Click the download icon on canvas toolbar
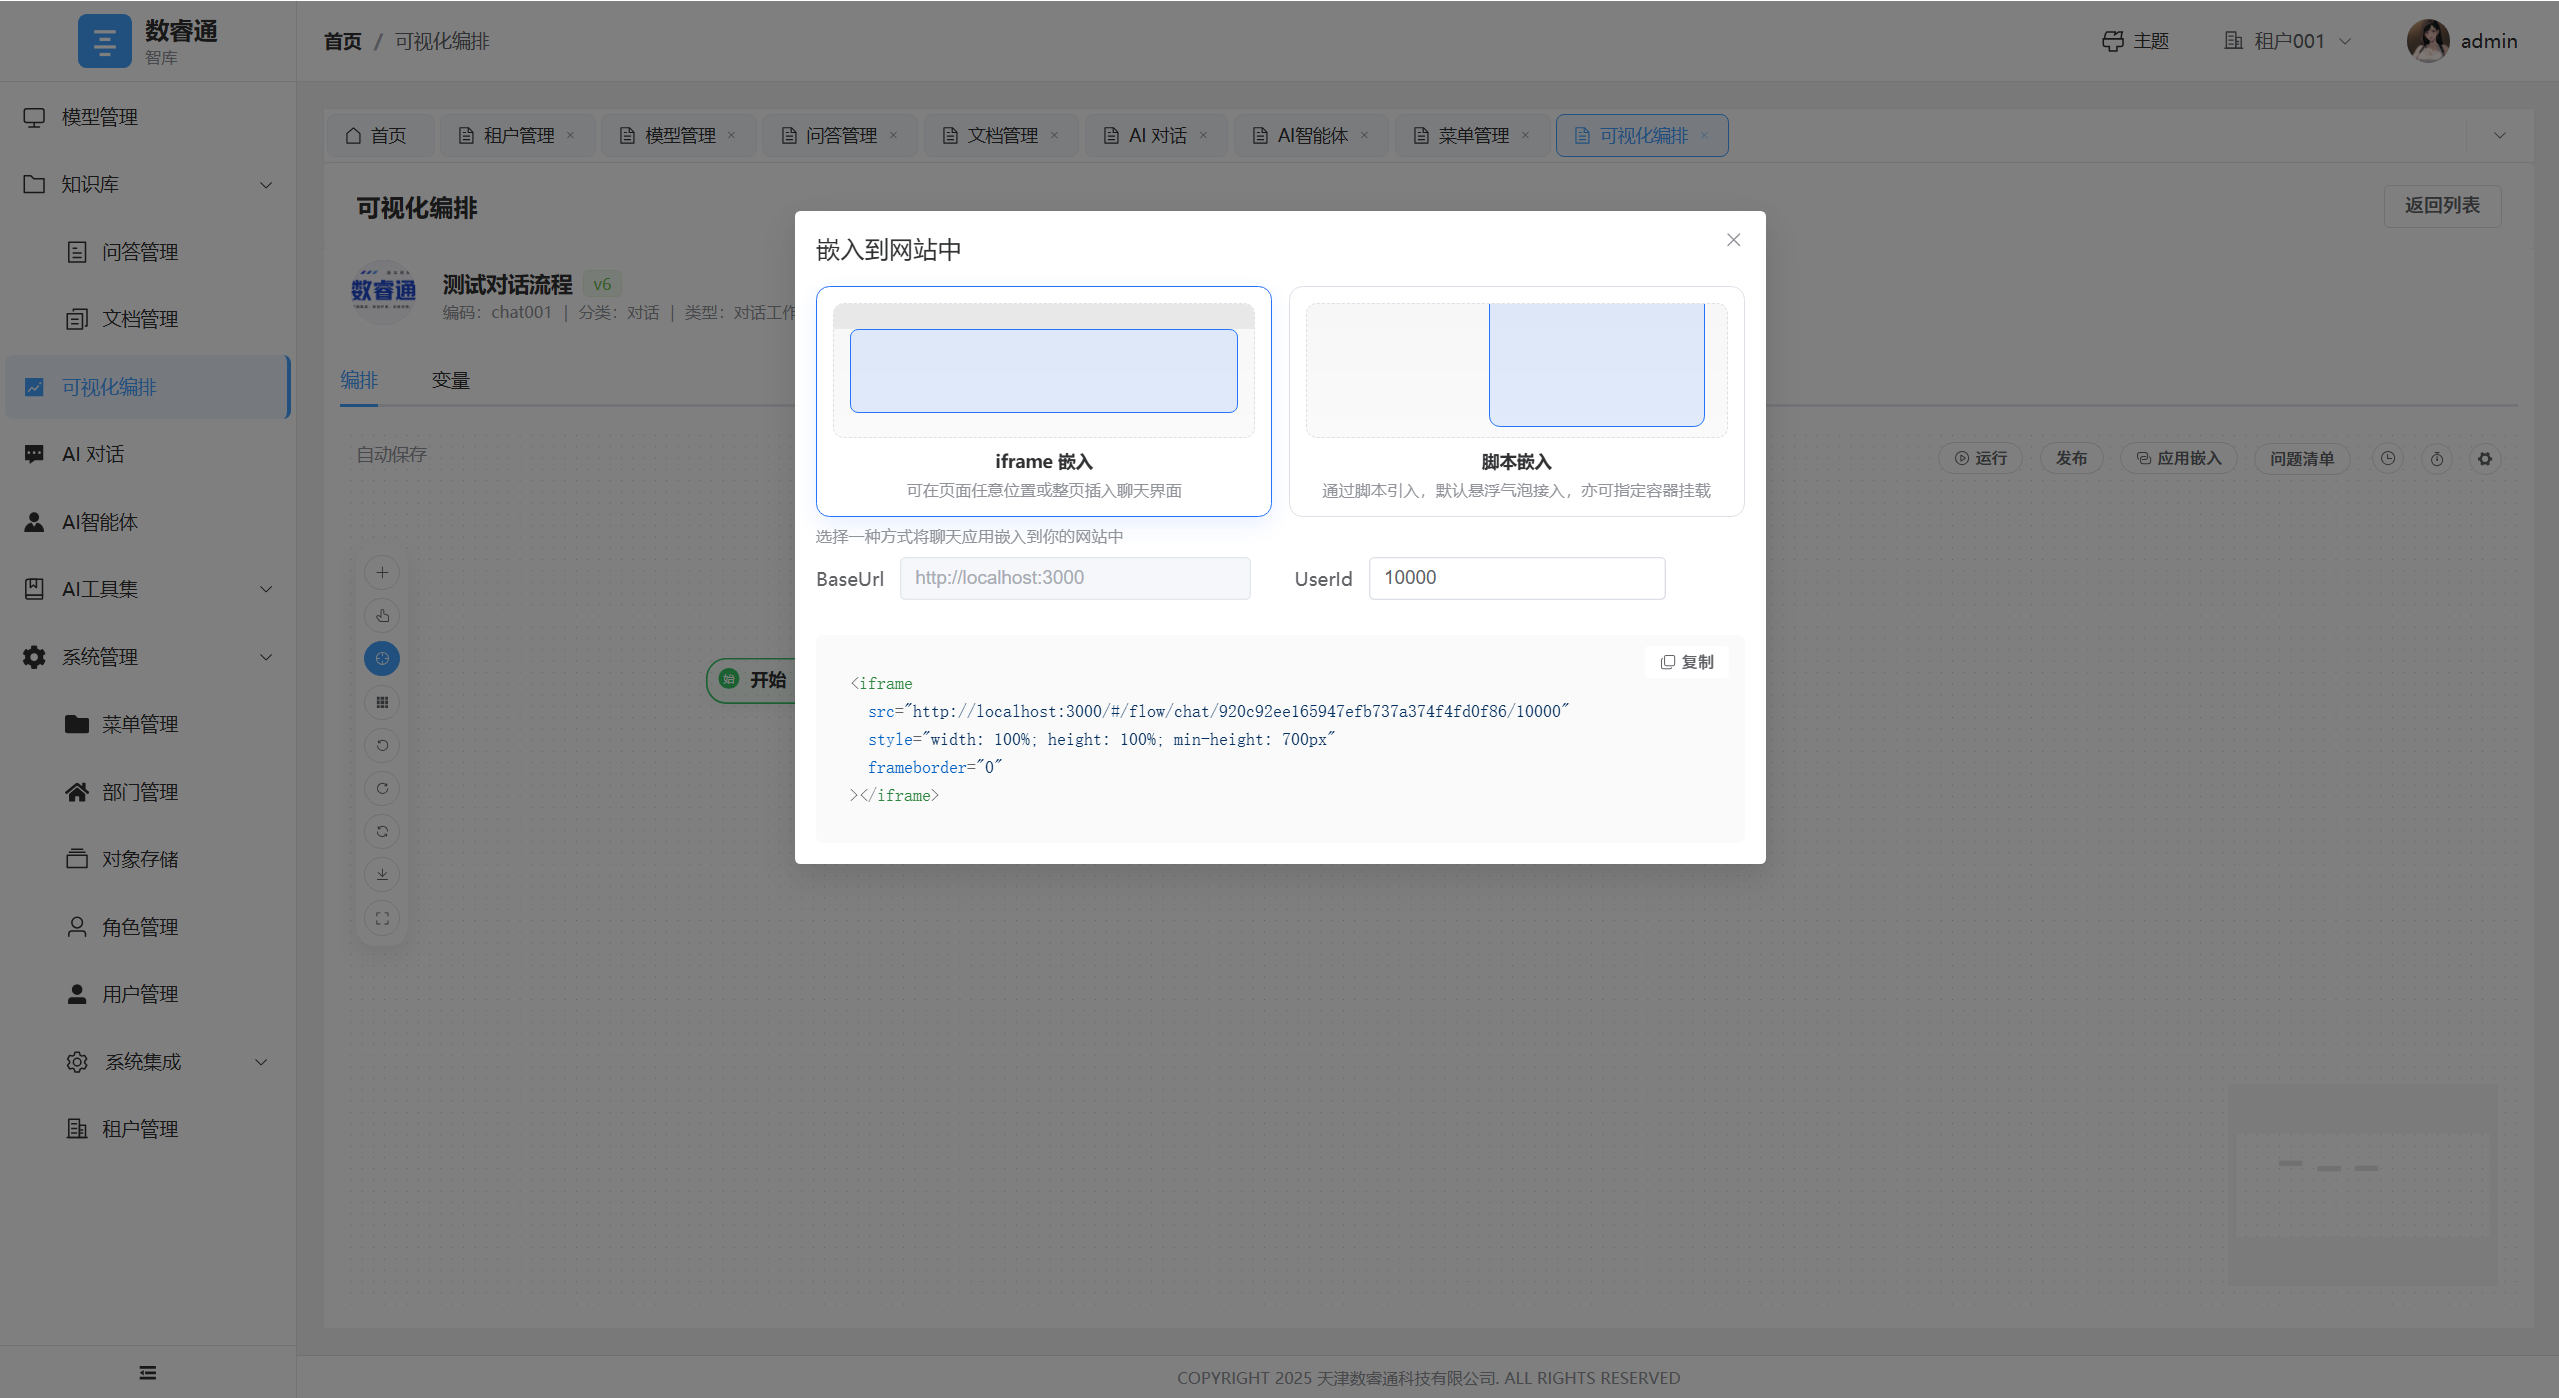The width and height of the screenshot is (2559, 1398). pos(382,875)
